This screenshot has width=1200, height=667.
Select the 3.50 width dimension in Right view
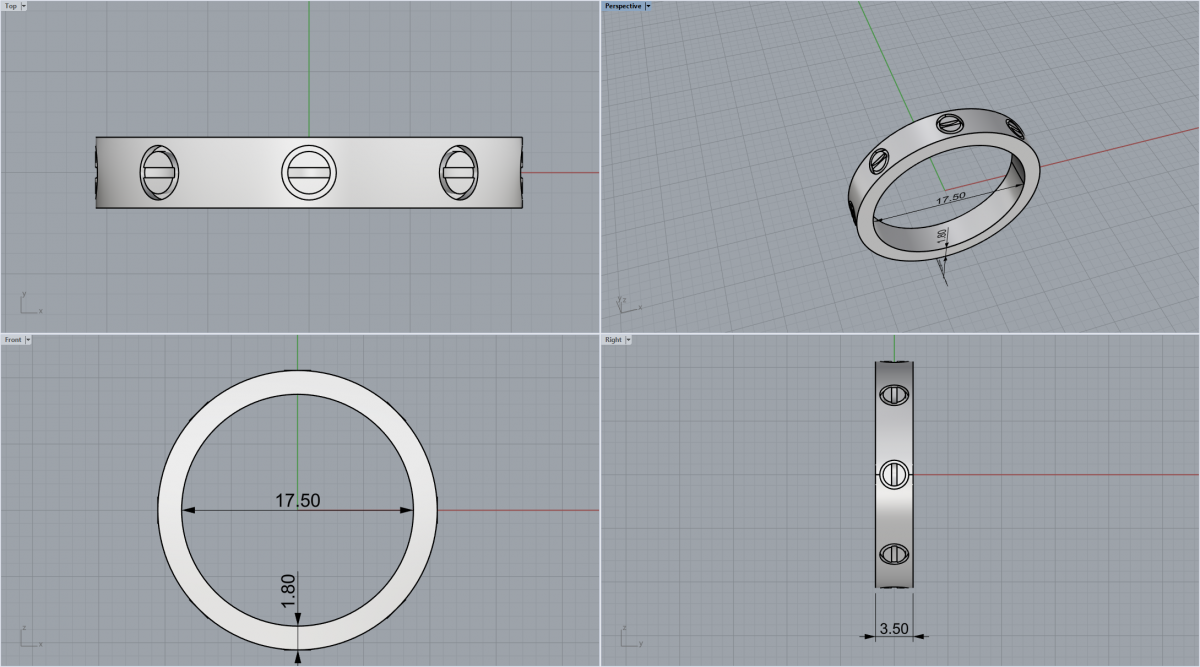point(893,629)
